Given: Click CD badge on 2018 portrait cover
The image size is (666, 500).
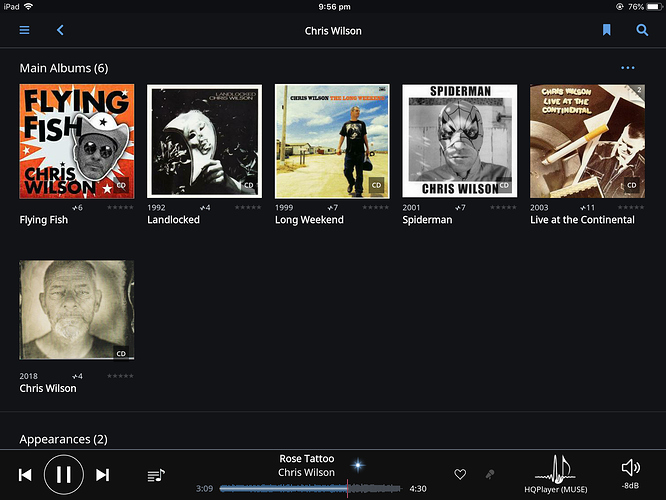Looking at the screenshot, I should click(121, 353).
